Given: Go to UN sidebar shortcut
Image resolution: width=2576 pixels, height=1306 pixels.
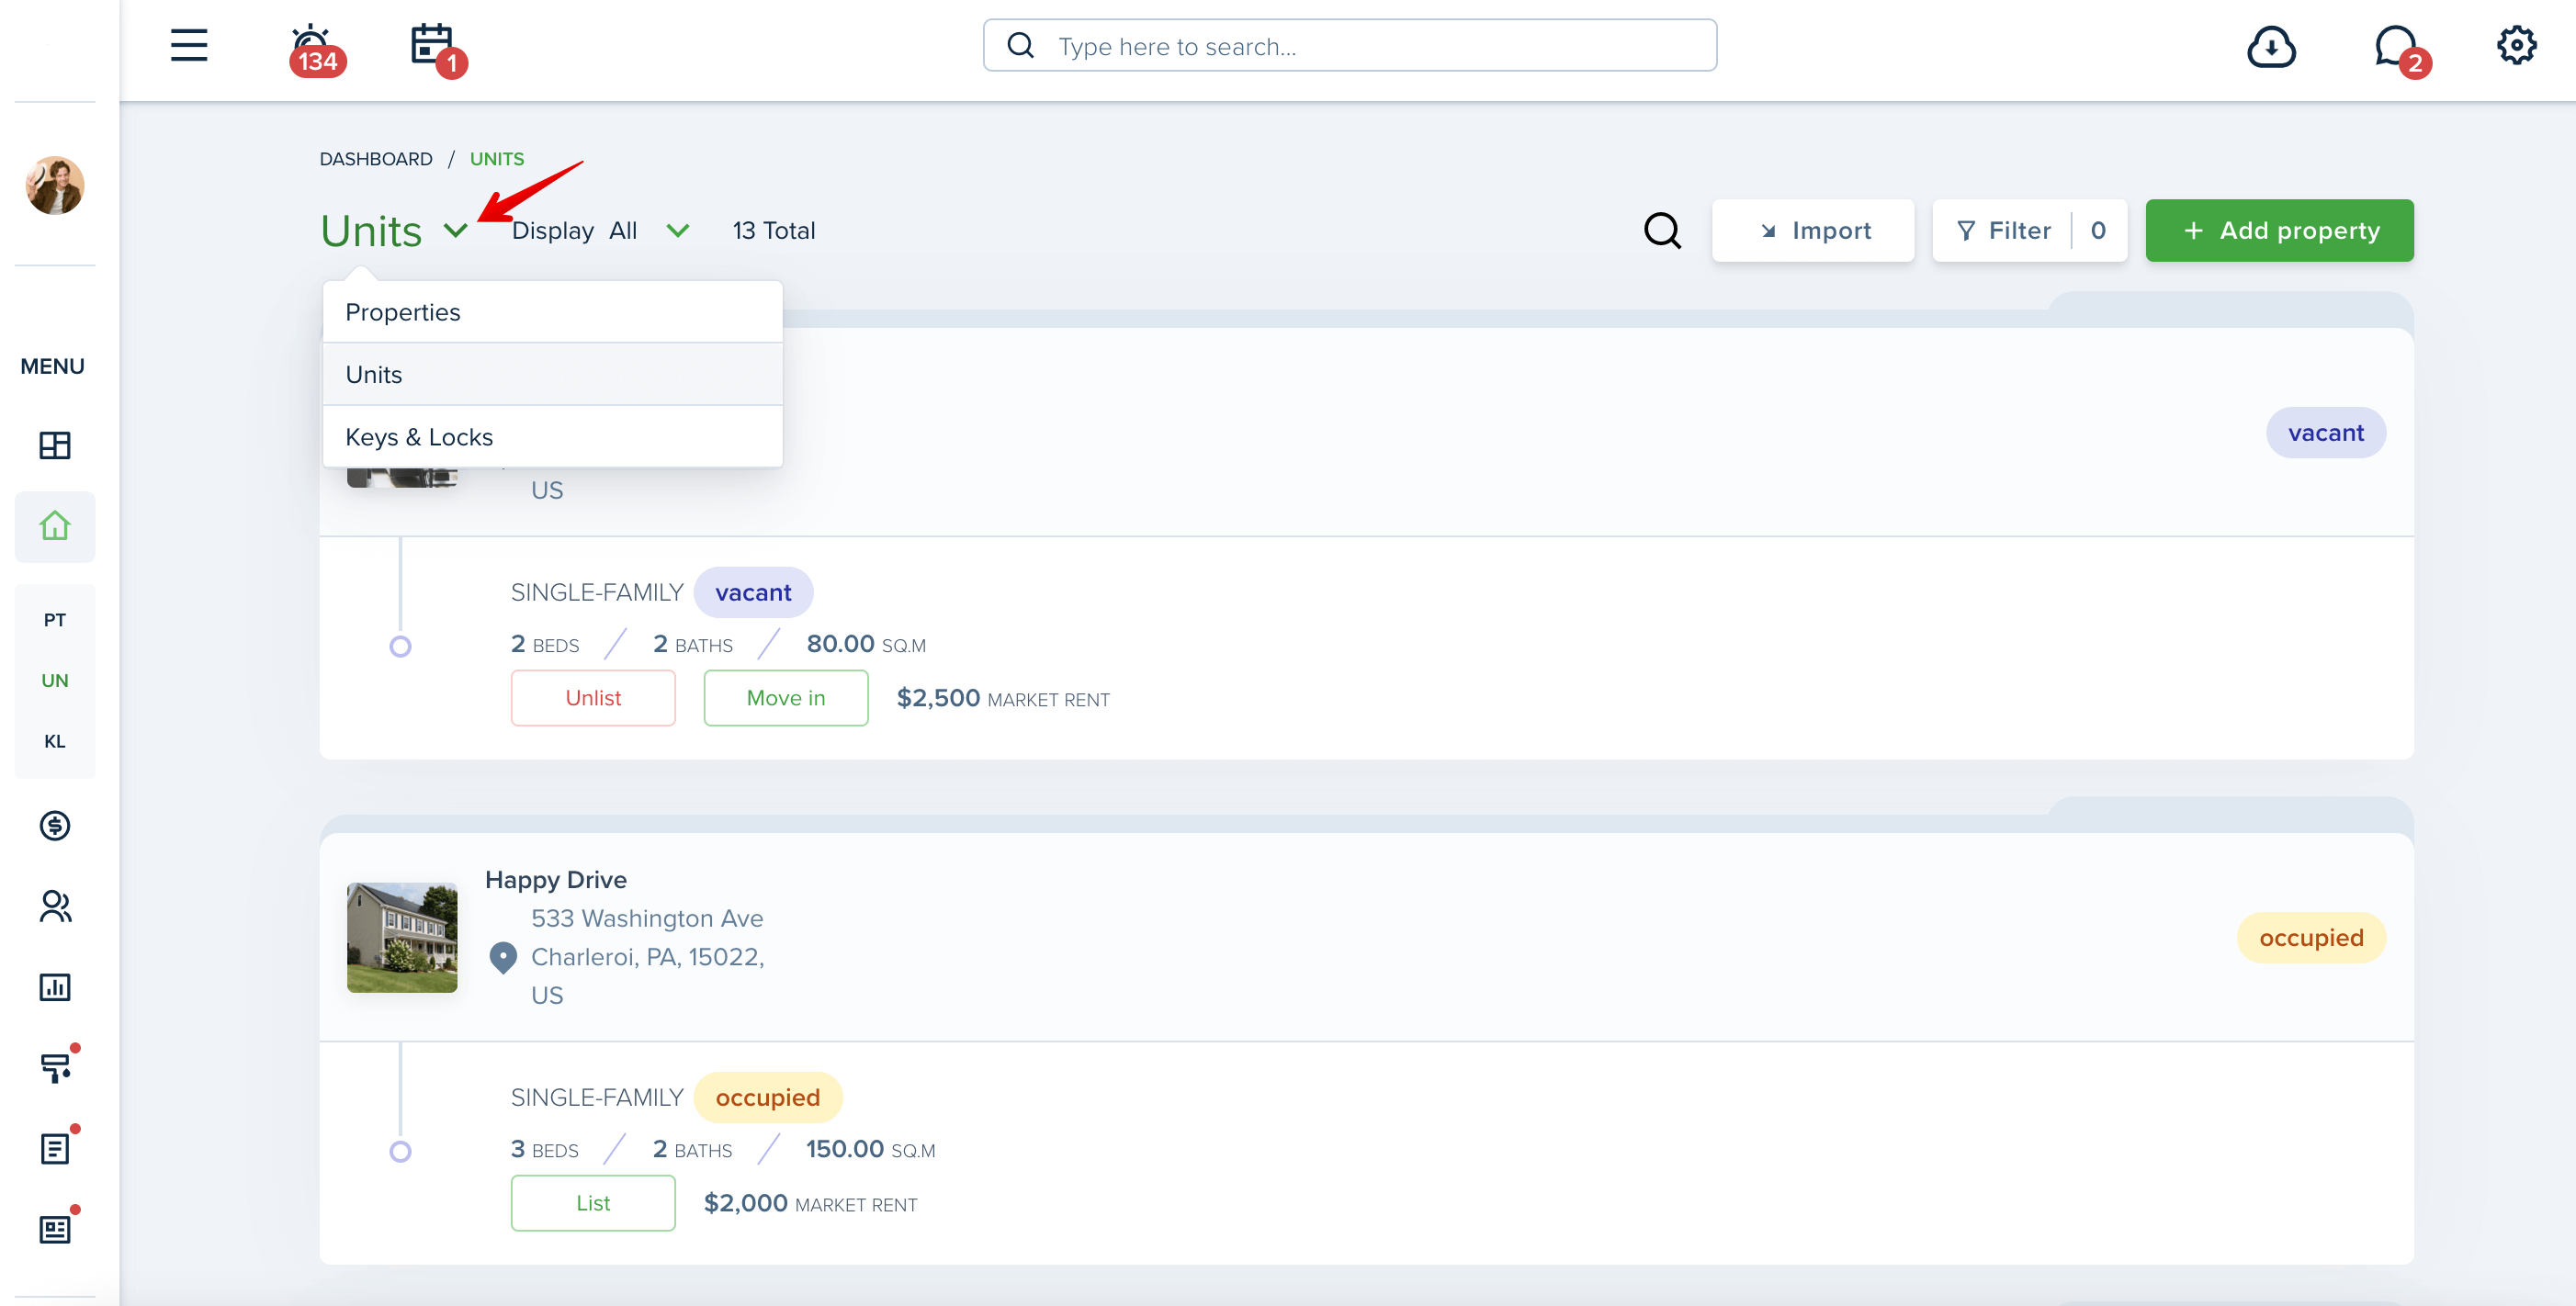Looking at the screenshot, I should 55,681.
